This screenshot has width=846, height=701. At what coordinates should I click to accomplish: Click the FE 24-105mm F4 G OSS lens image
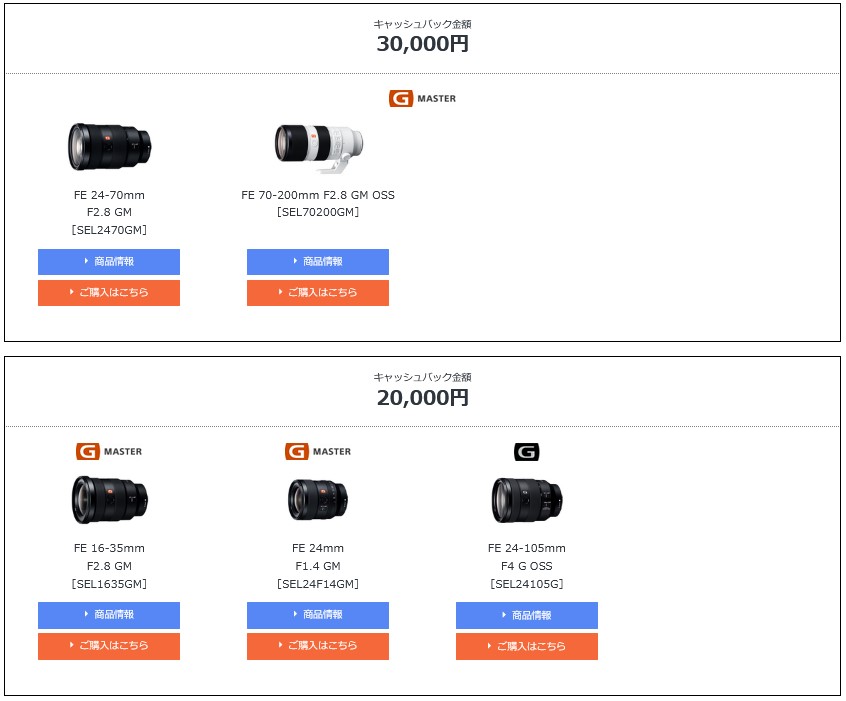[527, 500]
